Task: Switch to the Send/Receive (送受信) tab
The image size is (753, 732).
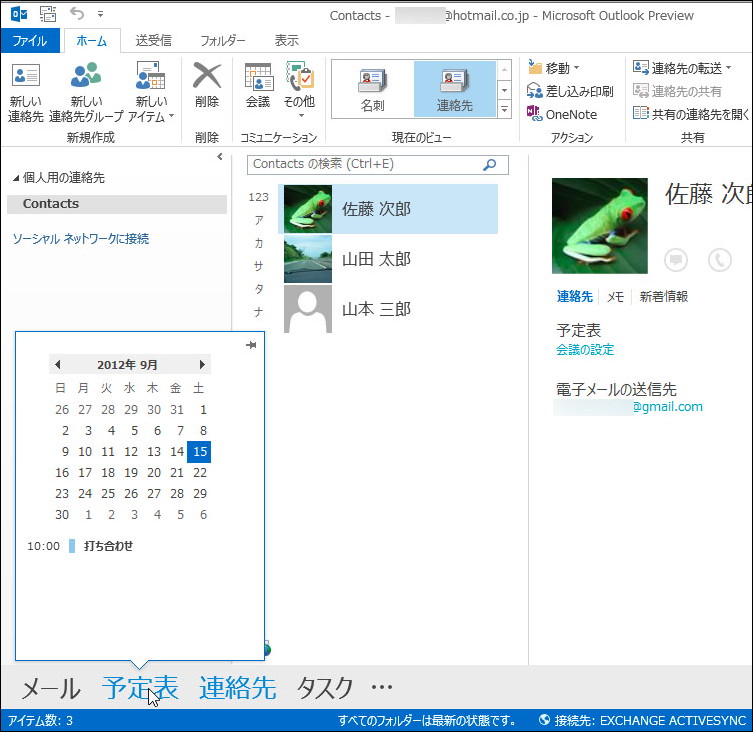Action: pos(154,40)
